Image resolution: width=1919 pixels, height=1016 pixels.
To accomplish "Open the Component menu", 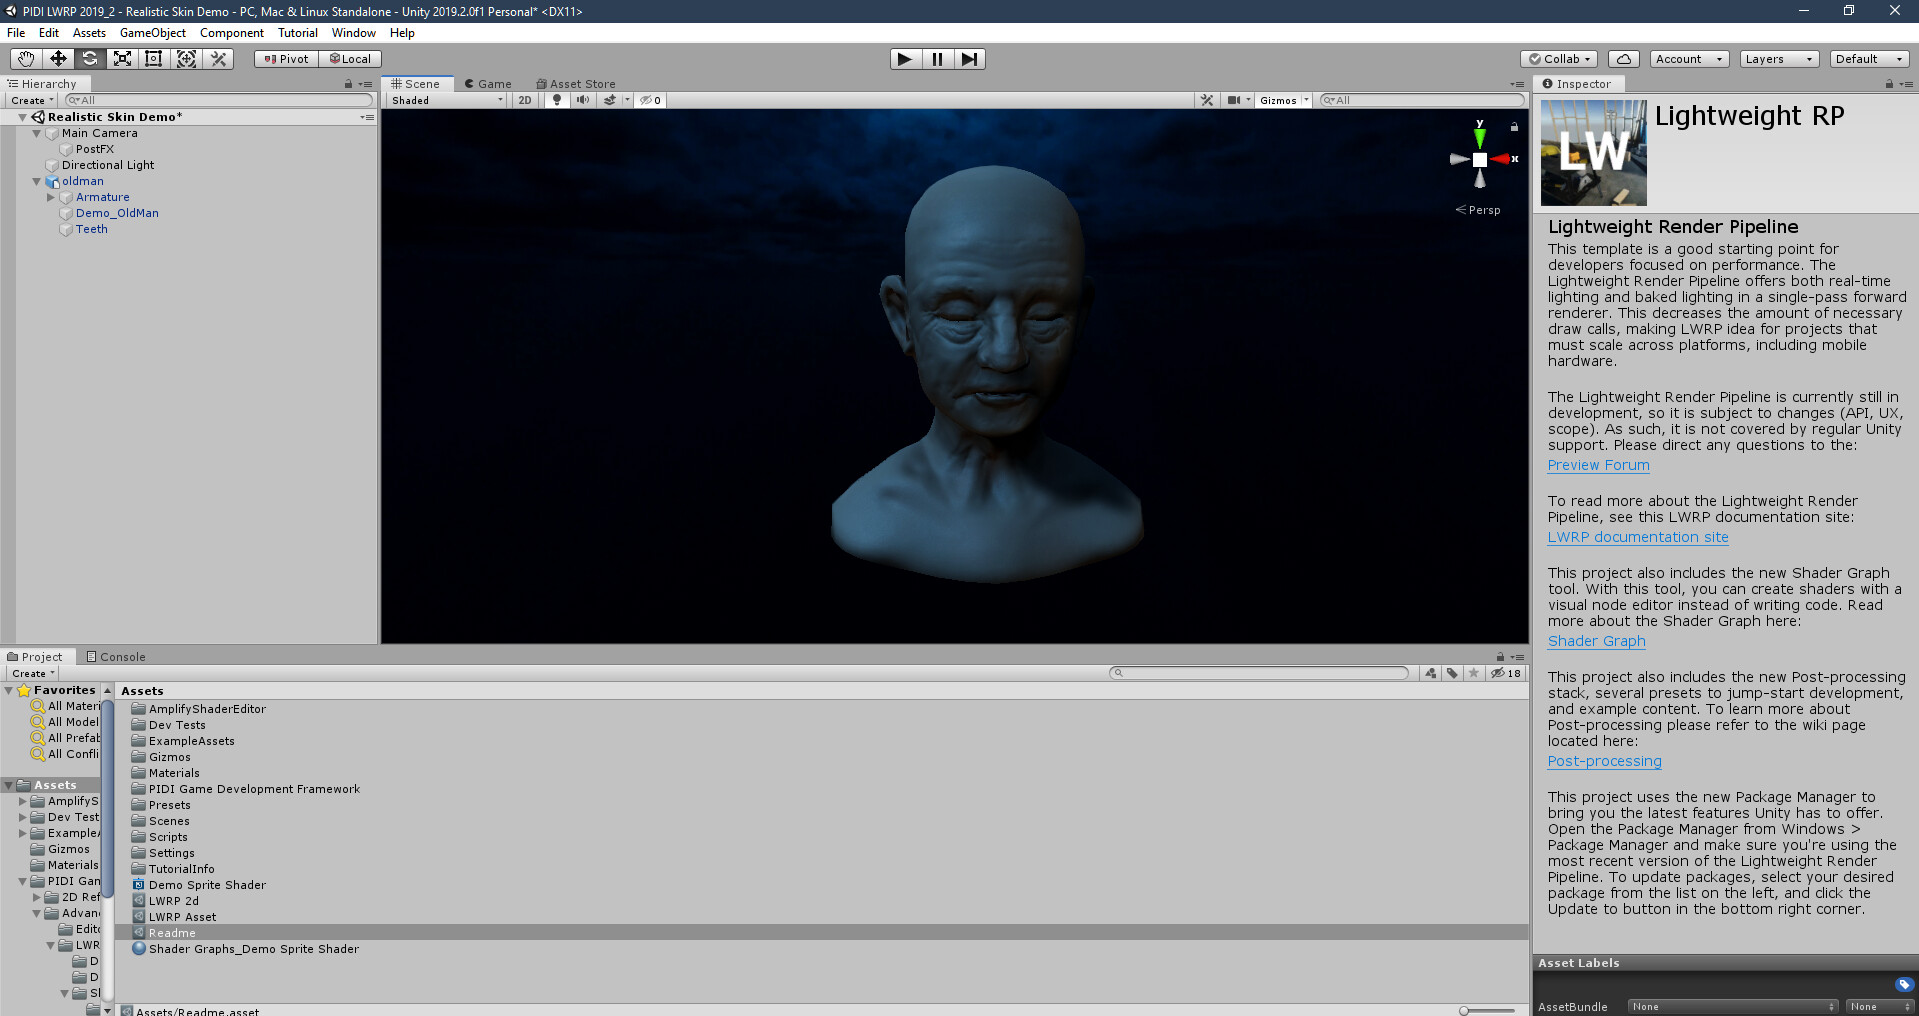I will pos(232,33).
